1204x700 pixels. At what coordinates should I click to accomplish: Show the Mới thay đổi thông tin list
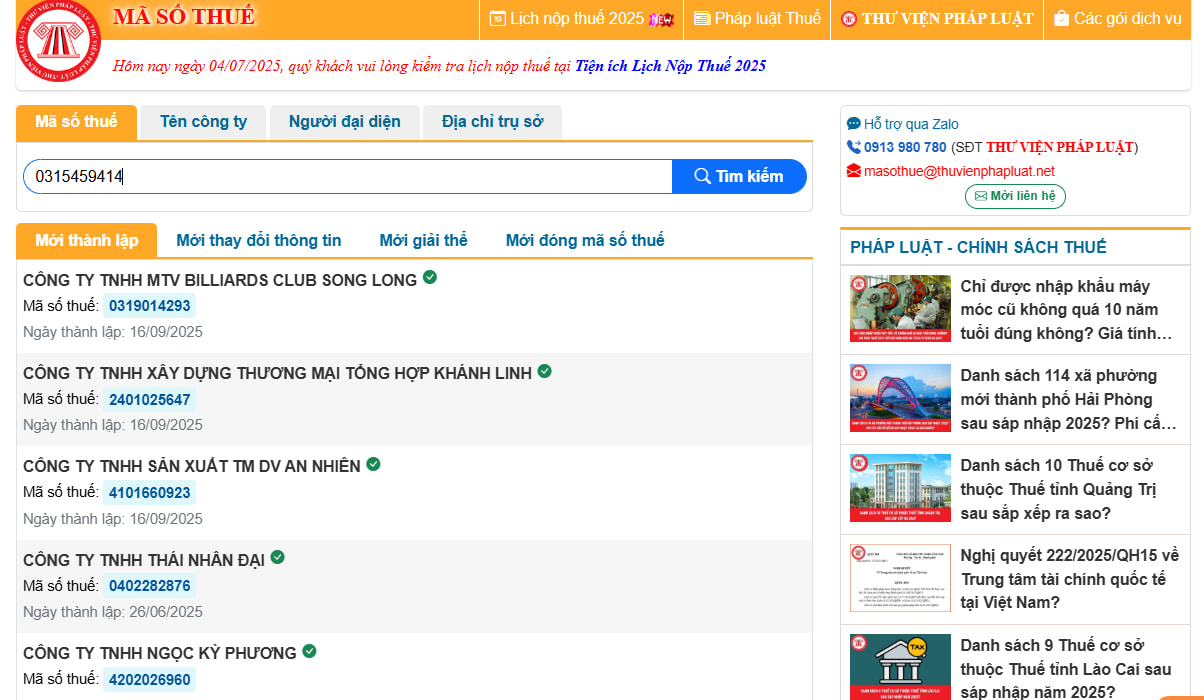point(259,240)
